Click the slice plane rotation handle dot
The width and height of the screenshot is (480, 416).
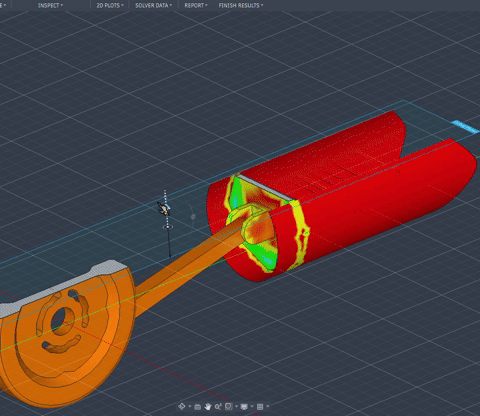[193, 217]
